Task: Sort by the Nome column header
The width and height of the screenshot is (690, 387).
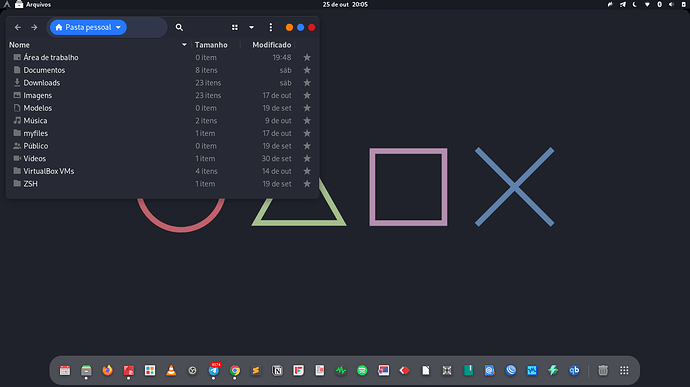Action: [x=19, y=45]
